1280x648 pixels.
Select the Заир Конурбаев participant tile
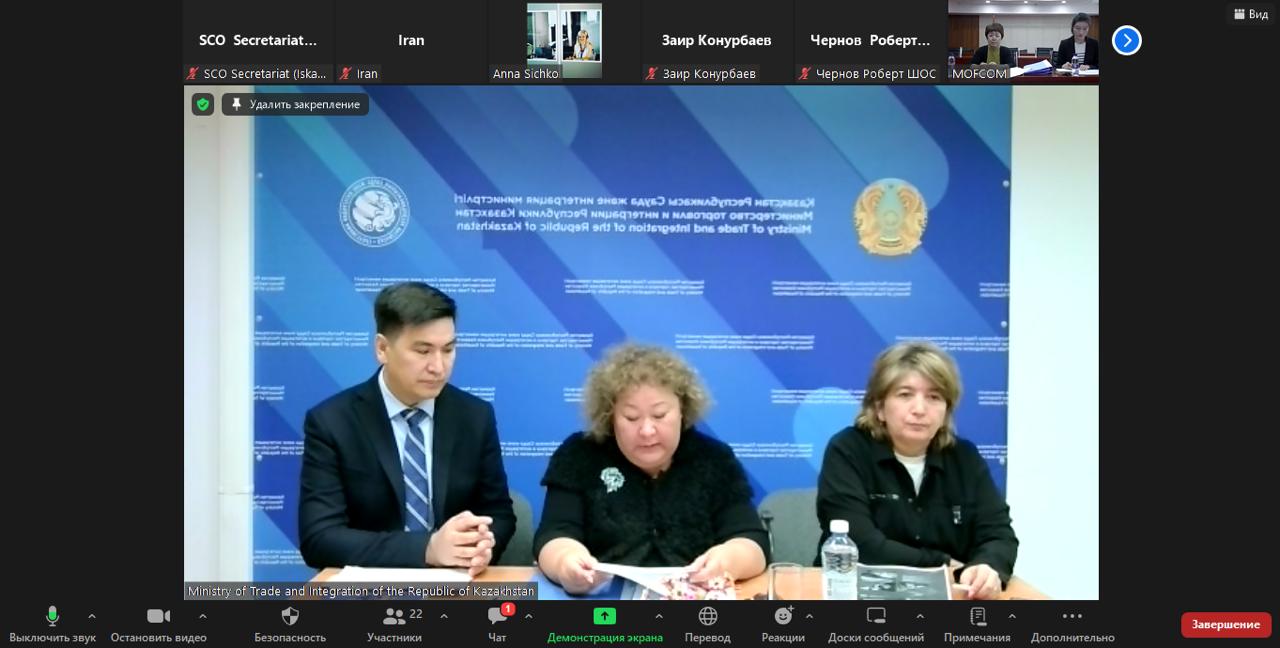point(717,41)
